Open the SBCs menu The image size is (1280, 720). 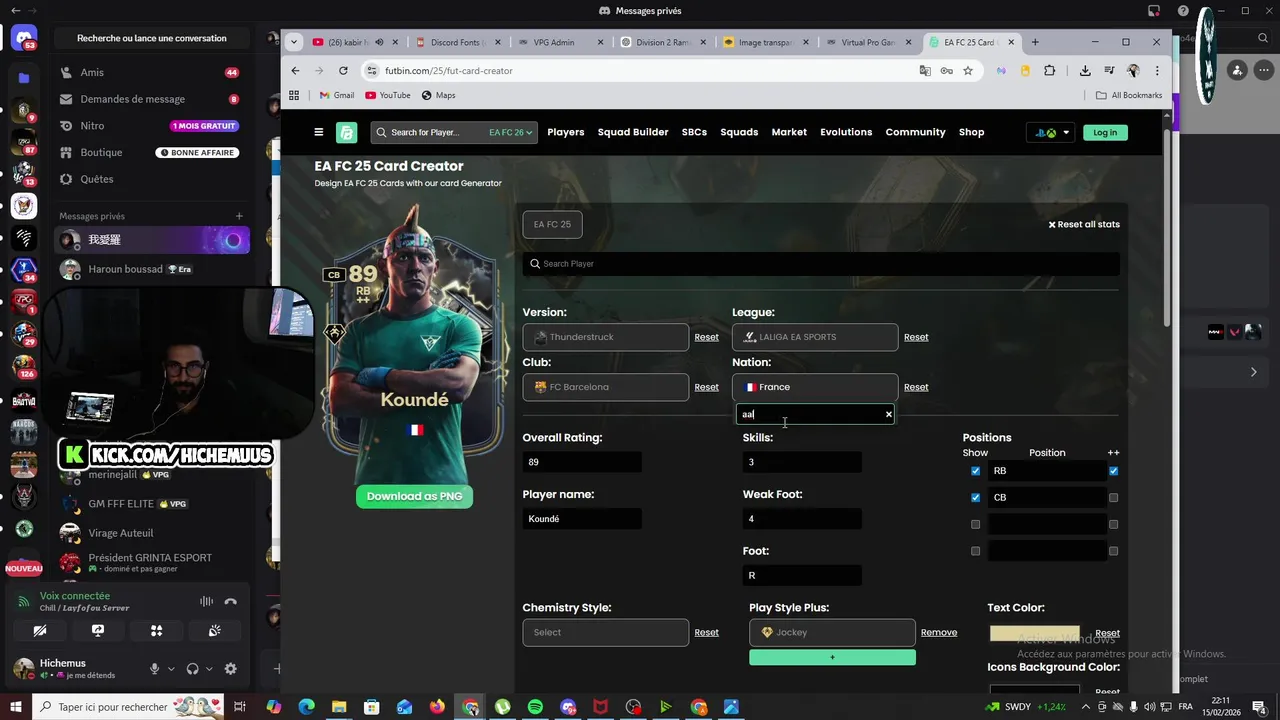click(694, 132)
